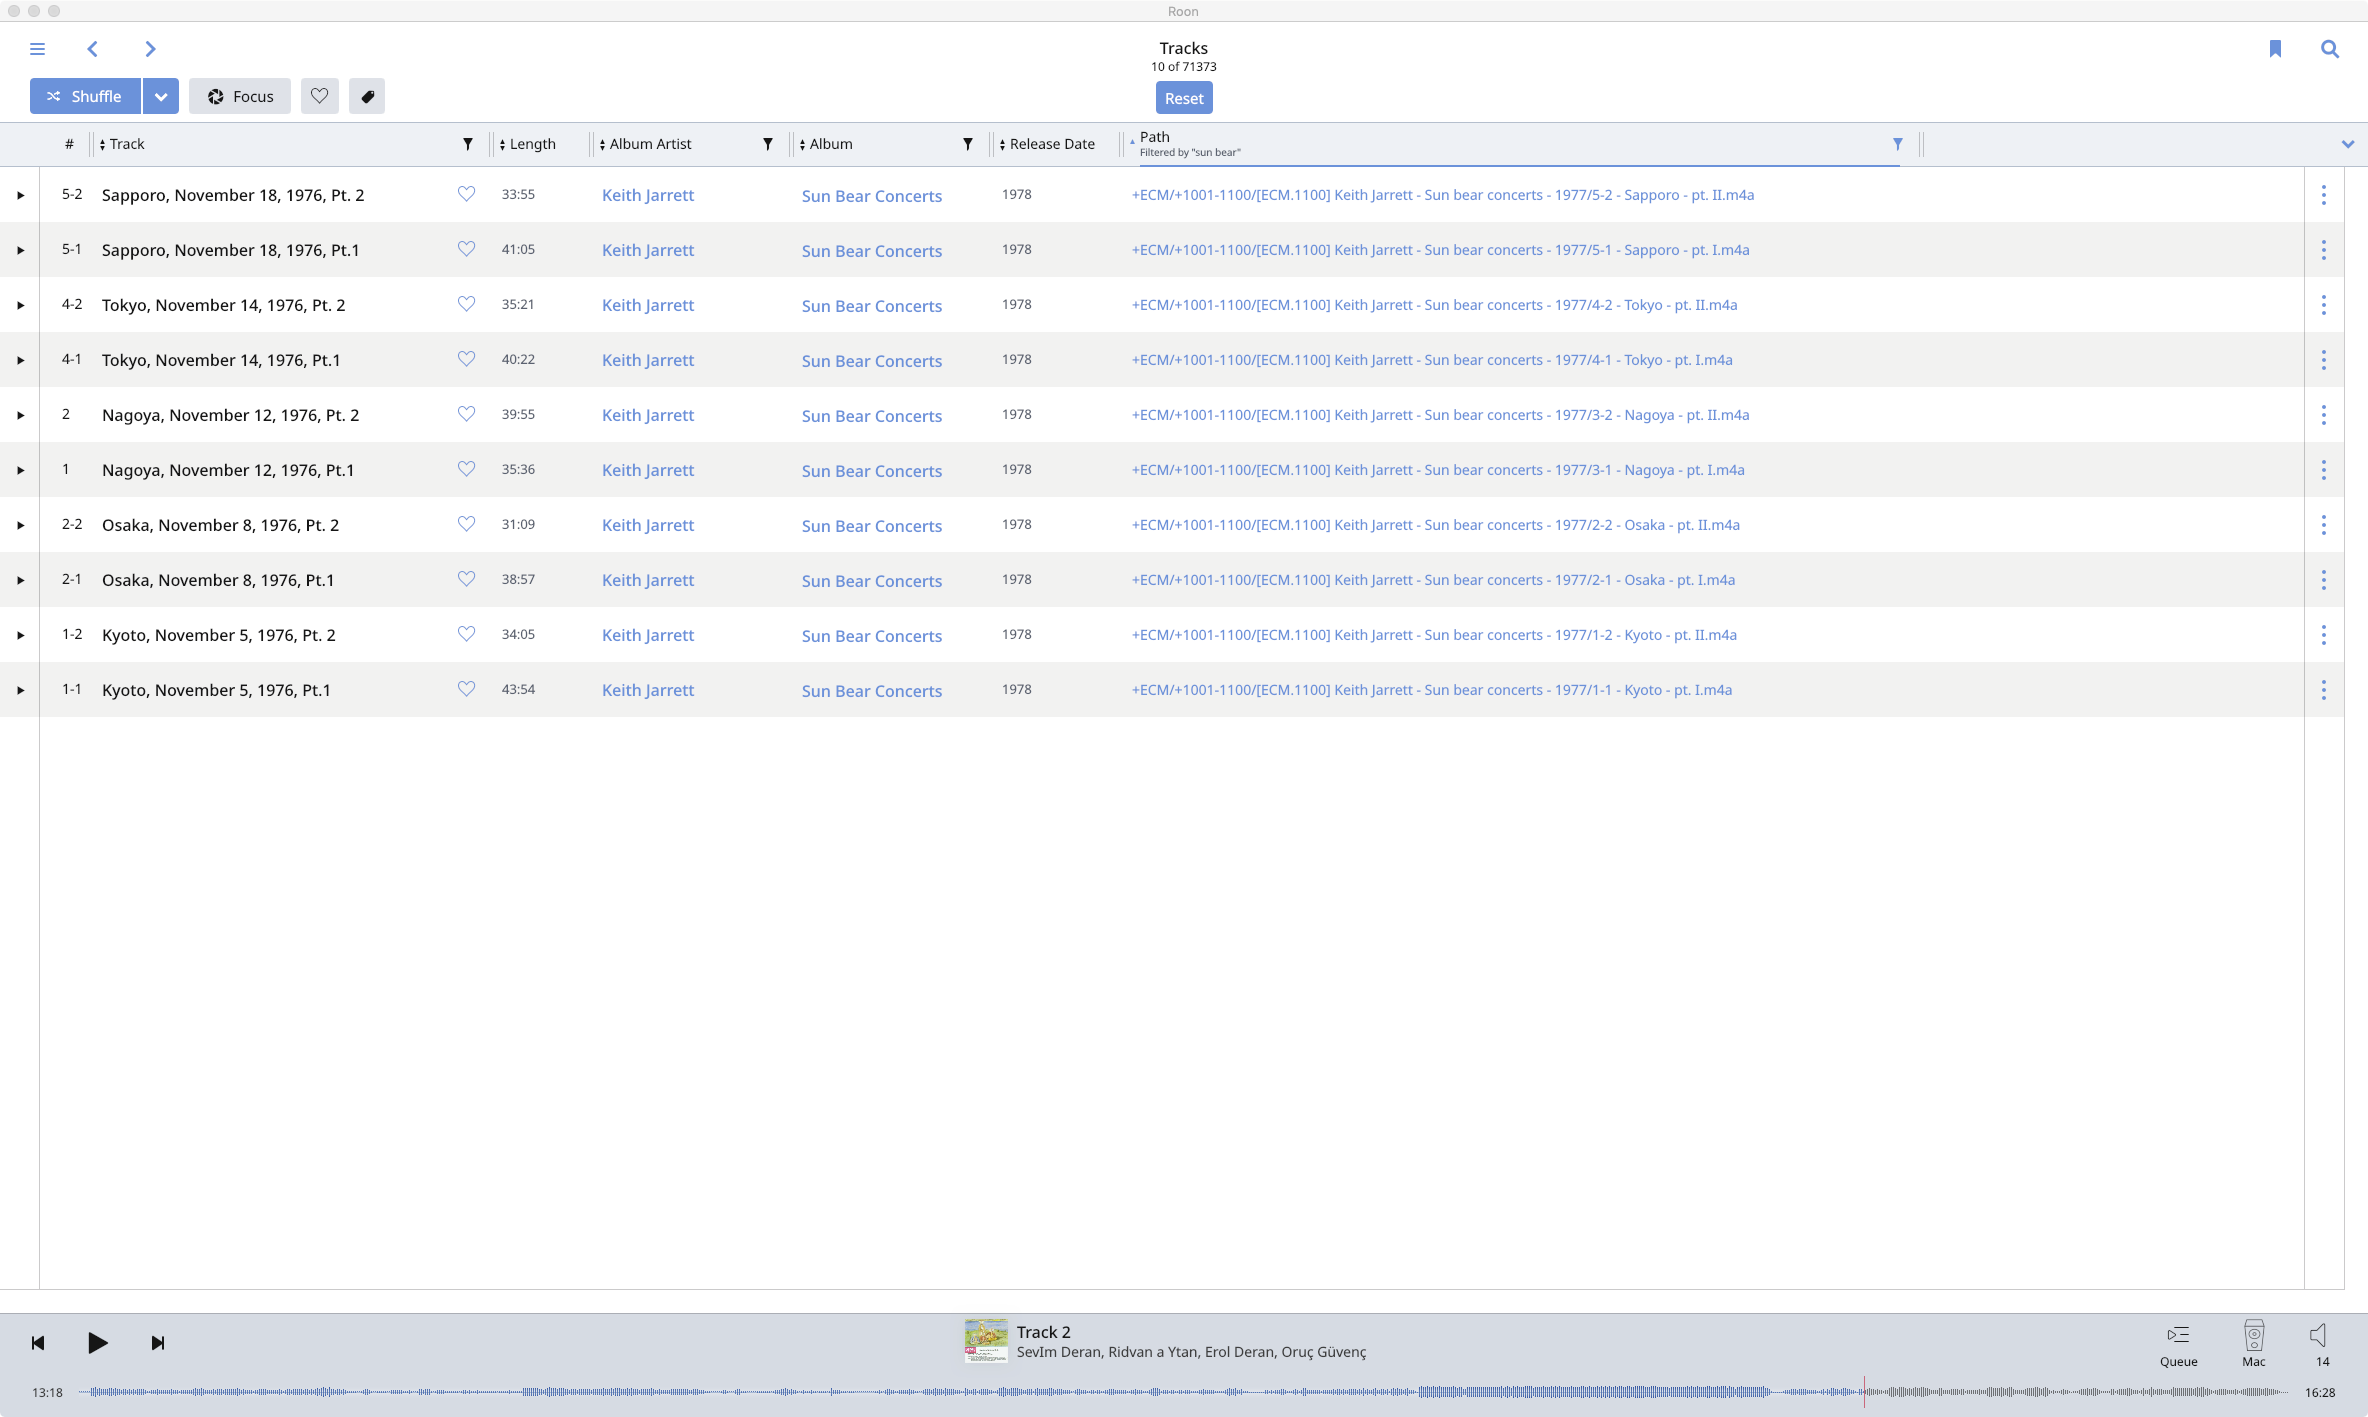Open volume control showing 14
This screenshot has width=2368, height=1417.
pyautogui.click(x=2320, y=1344)
